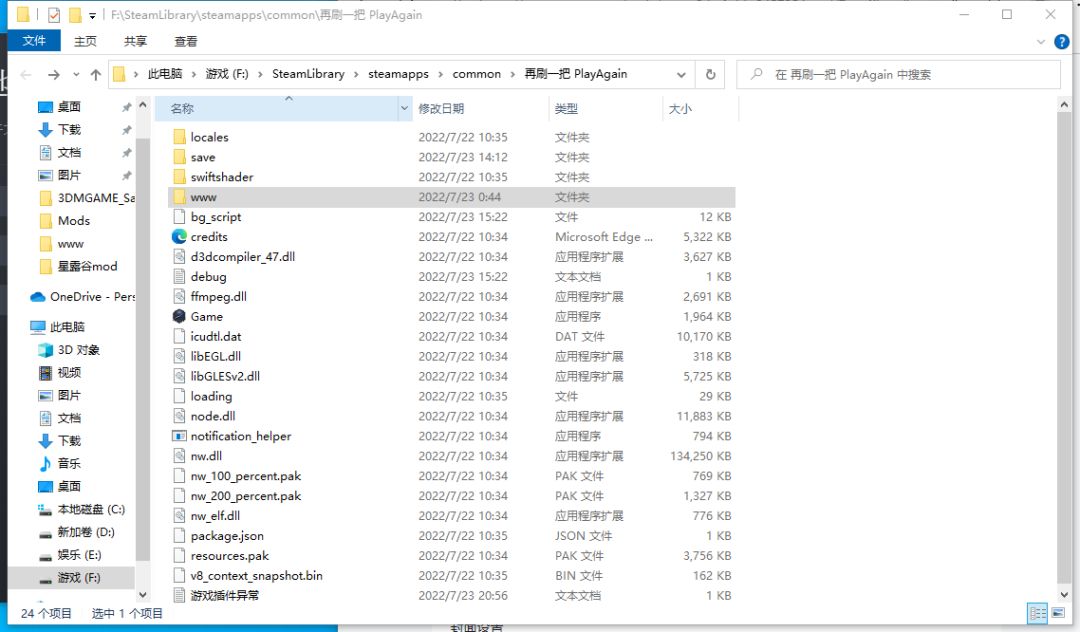Select the Game application icon
The image size is (1080, 632).
tap(179, 317)
